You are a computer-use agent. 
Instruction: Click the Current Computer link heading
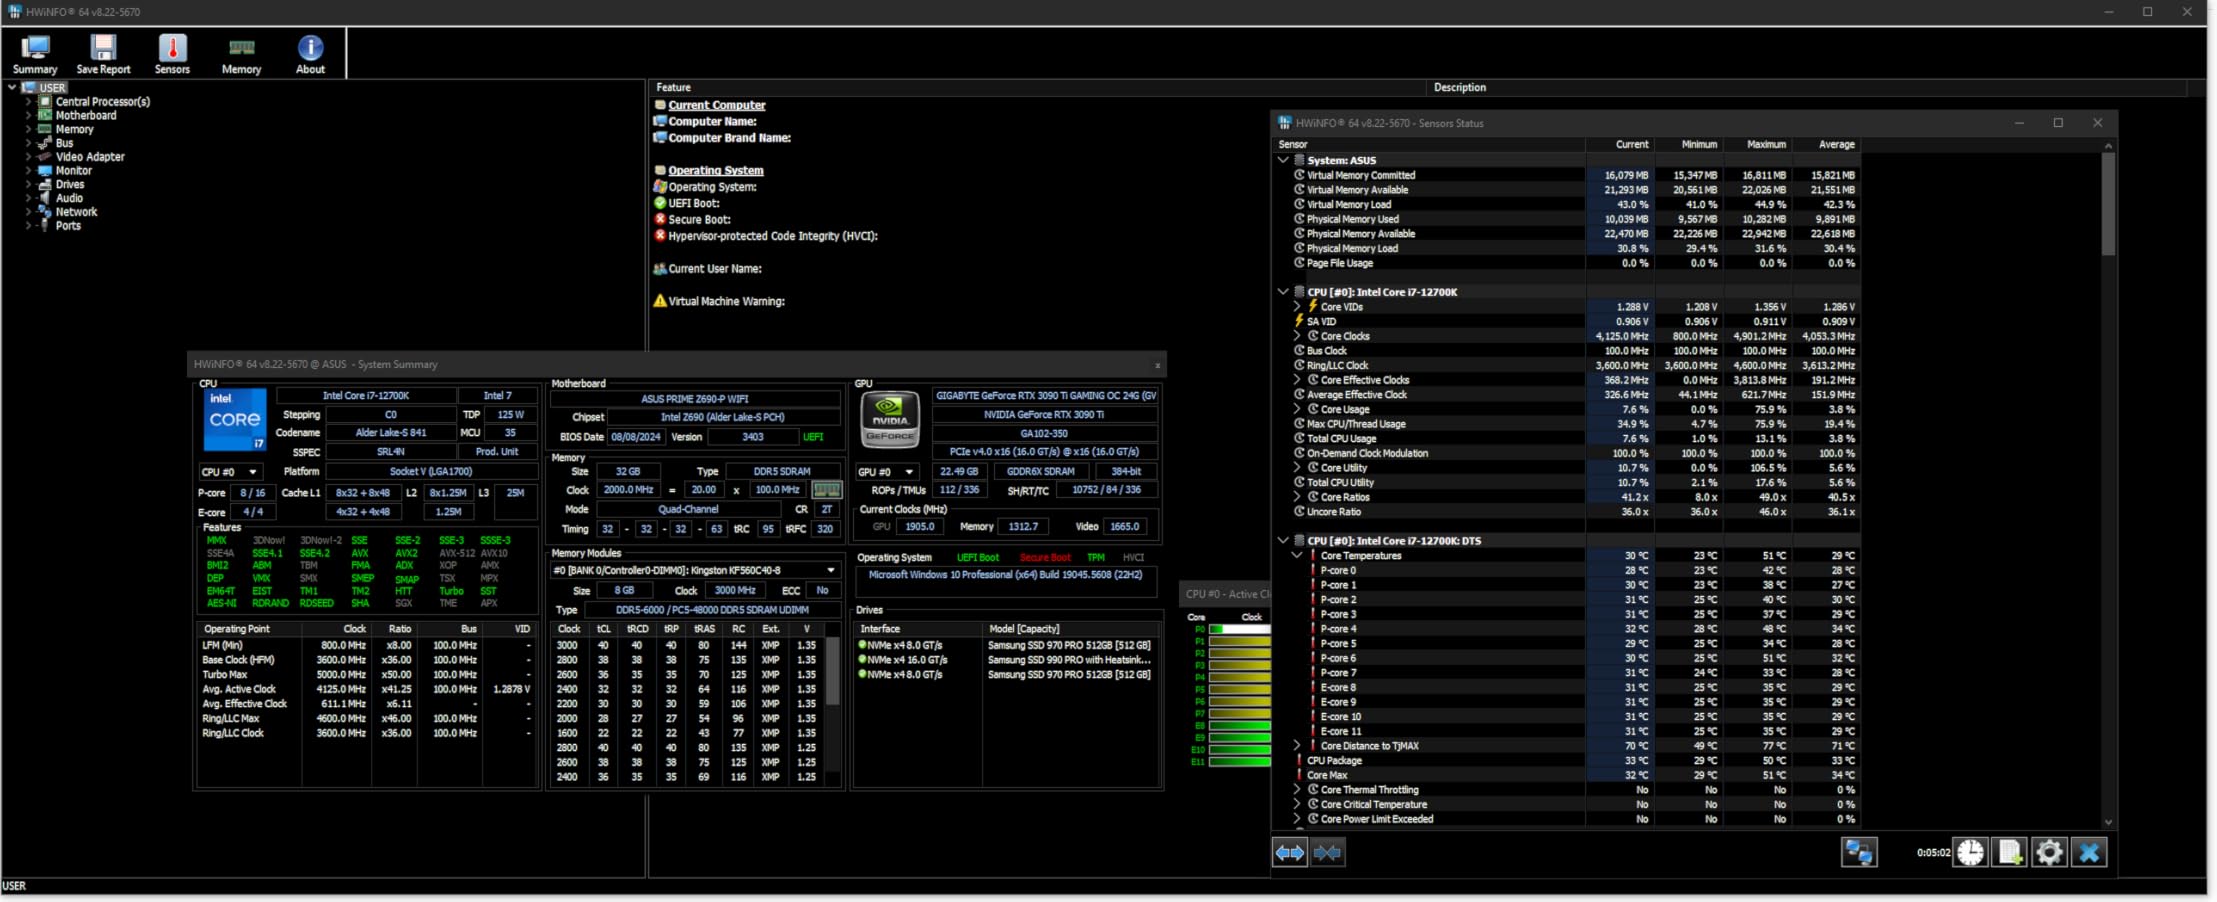coord(717,105)
